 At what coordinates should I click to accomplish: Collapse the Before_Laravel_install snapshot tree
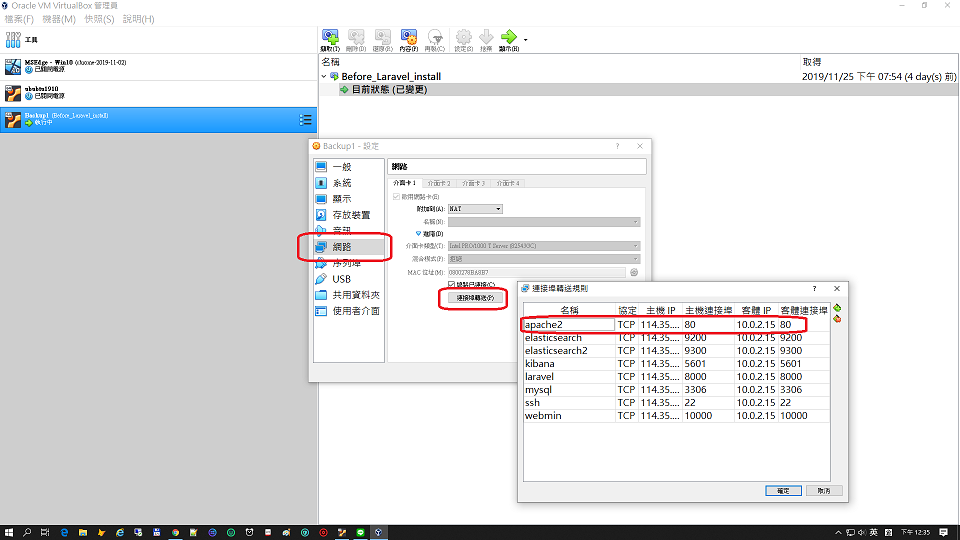click(324, 77)
